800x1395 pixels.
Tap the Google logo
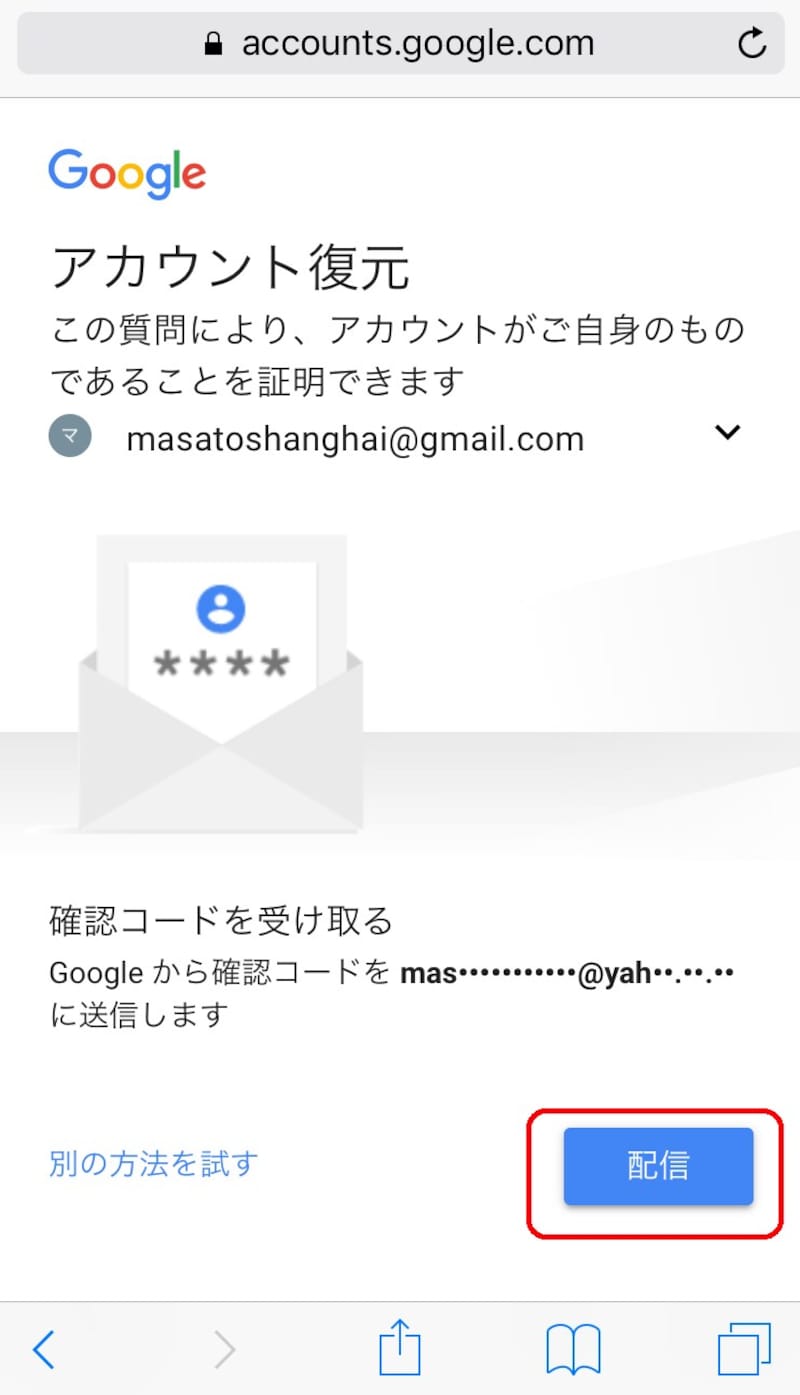pos(127,175)
